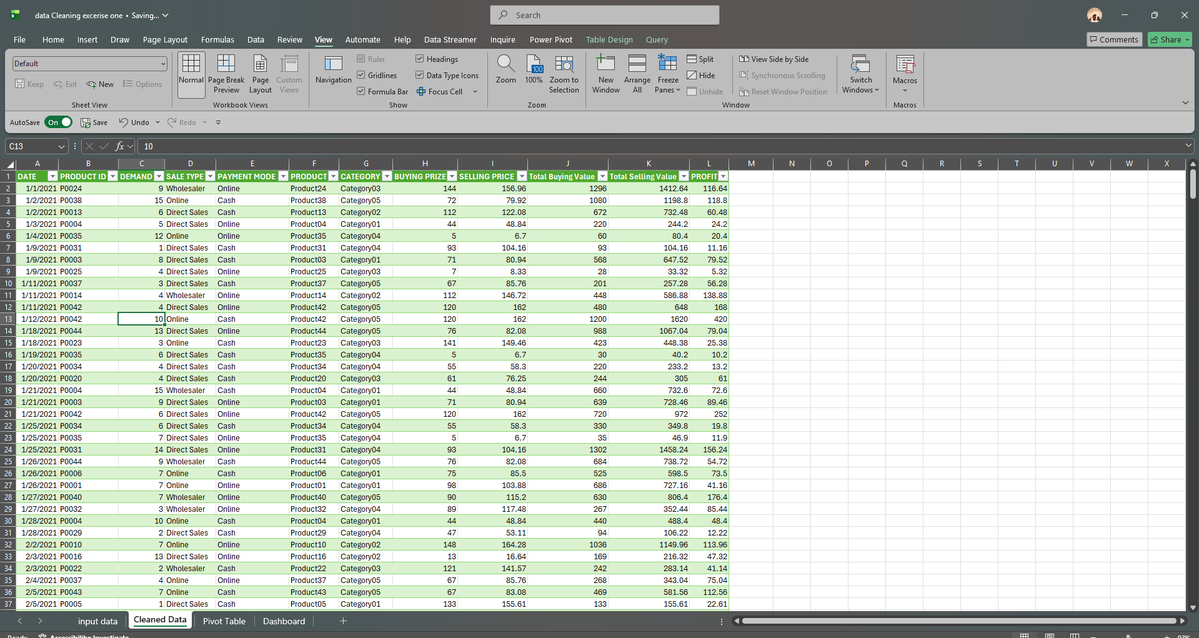The width and height of the screenshot is (1199, 638).
Task: Click the Insert Function fx icon
Action: click(119, 146)
